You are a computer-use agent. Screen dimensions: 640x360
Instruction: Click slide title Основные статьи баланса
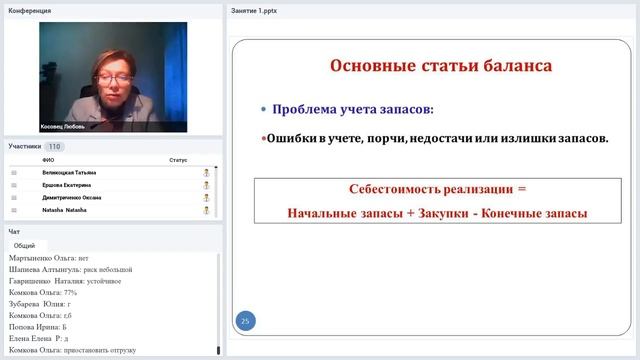click(x=441, y=66)
